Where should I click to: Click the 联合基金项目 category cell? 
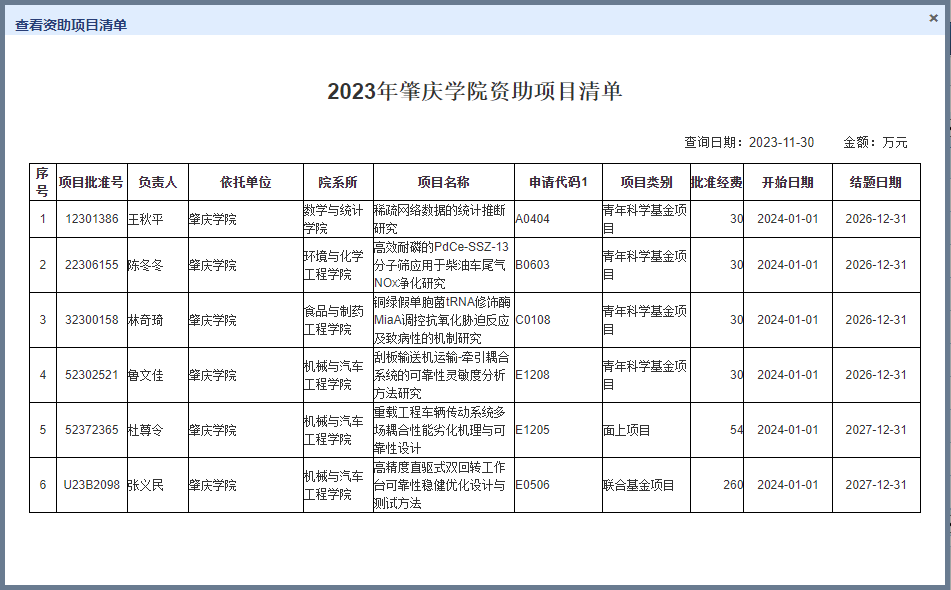[x=638, y=485]
